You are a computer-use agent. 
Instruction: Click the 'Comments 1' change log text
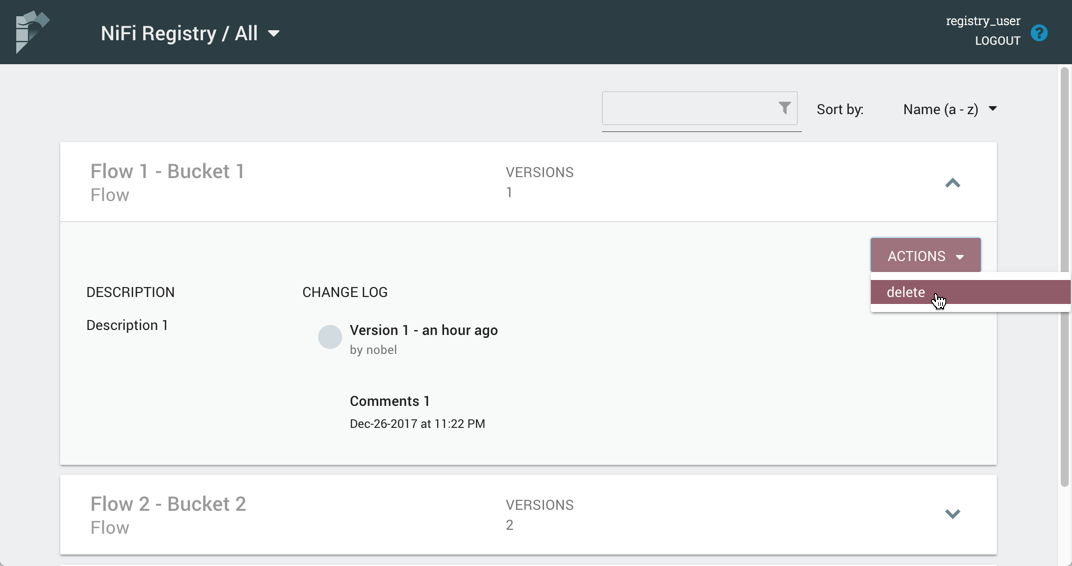click(x=390, y=401)
